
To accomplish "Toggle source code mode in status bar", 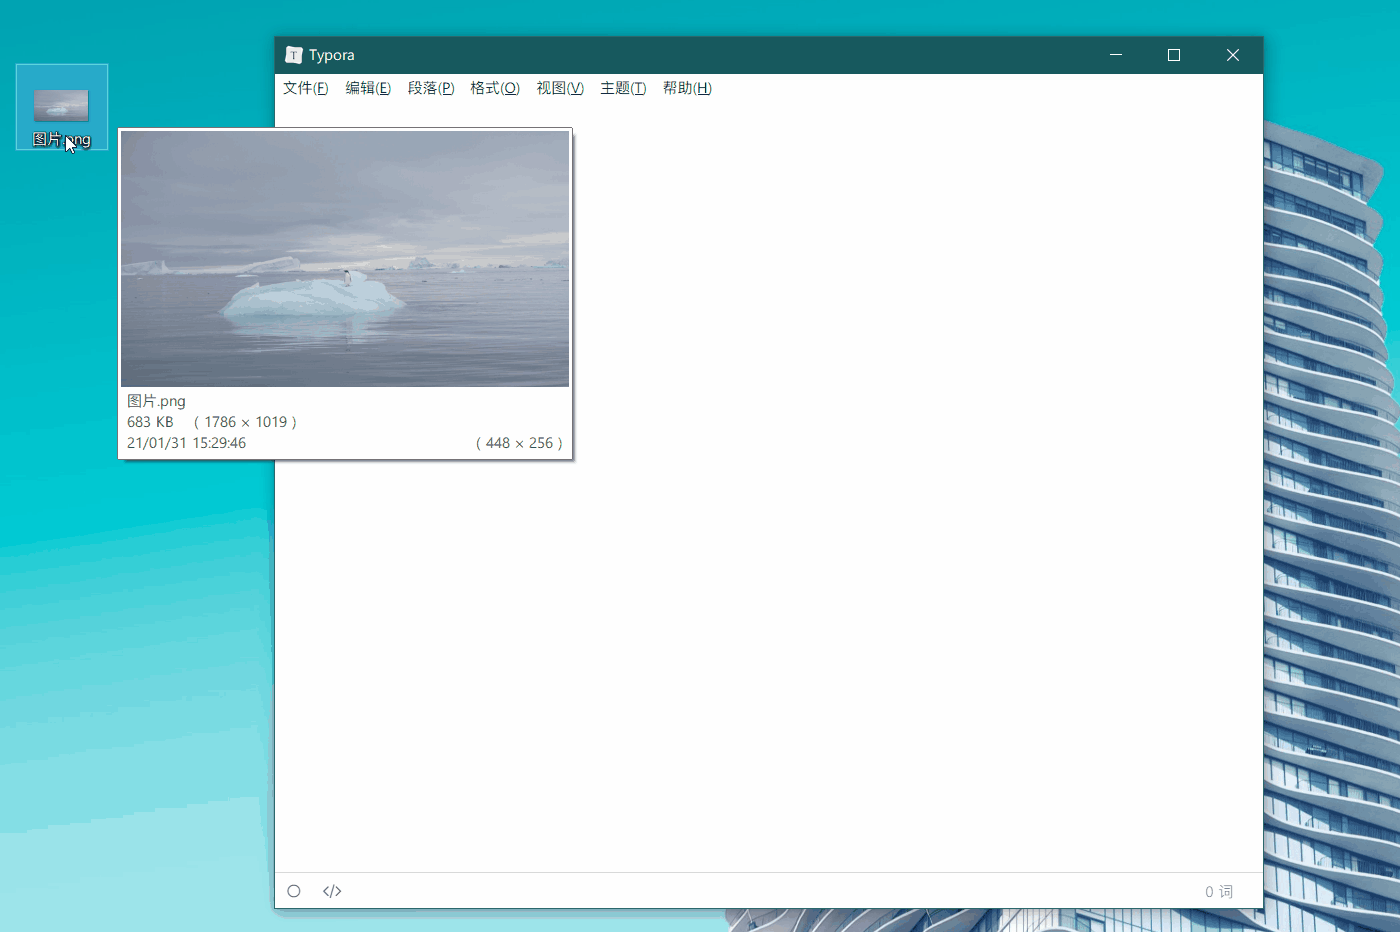I will [x=332, y=891].
